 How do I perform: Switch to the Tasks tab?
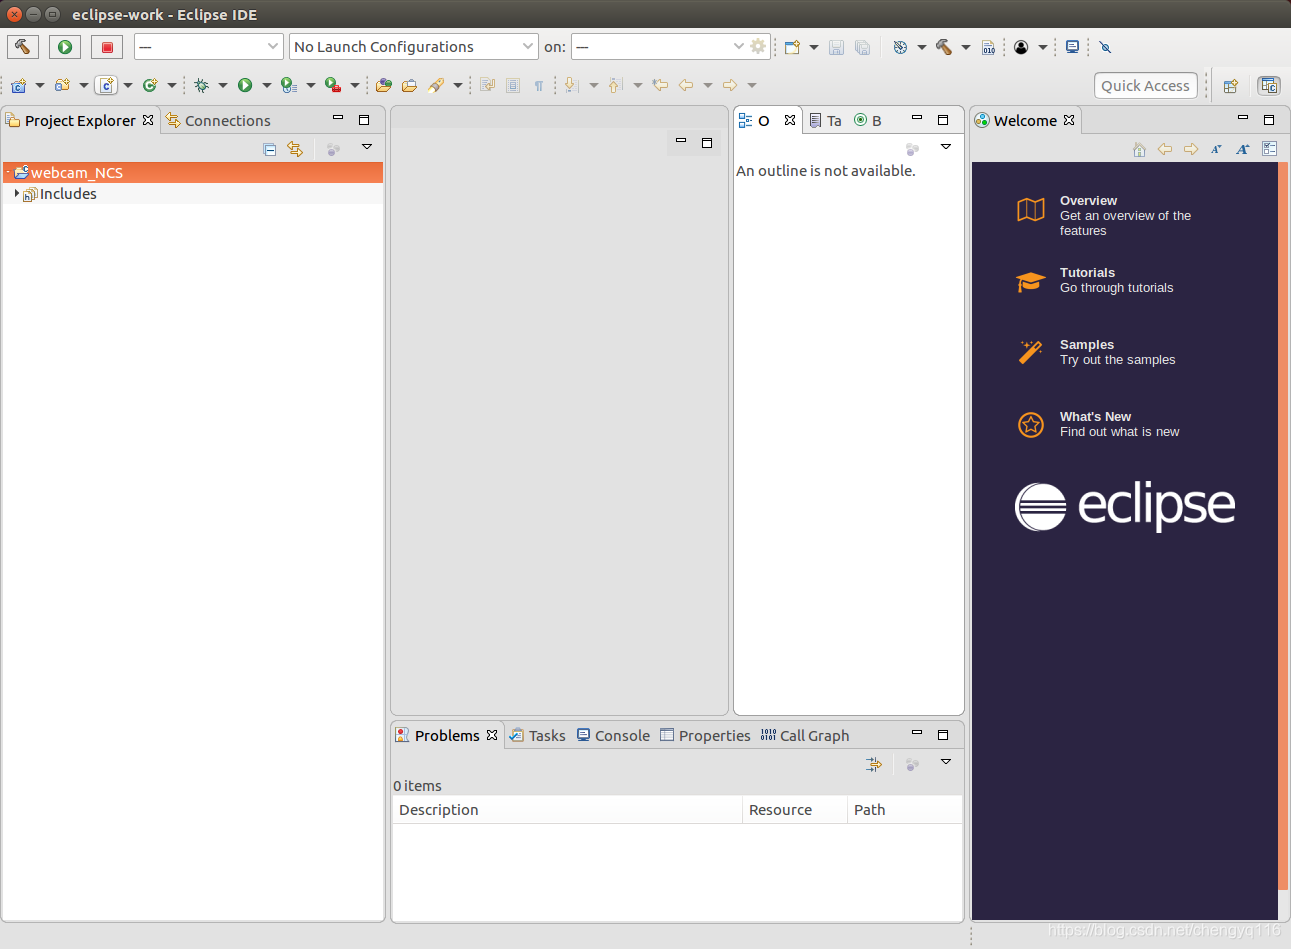pyautogui.click(x=538, y=735)
